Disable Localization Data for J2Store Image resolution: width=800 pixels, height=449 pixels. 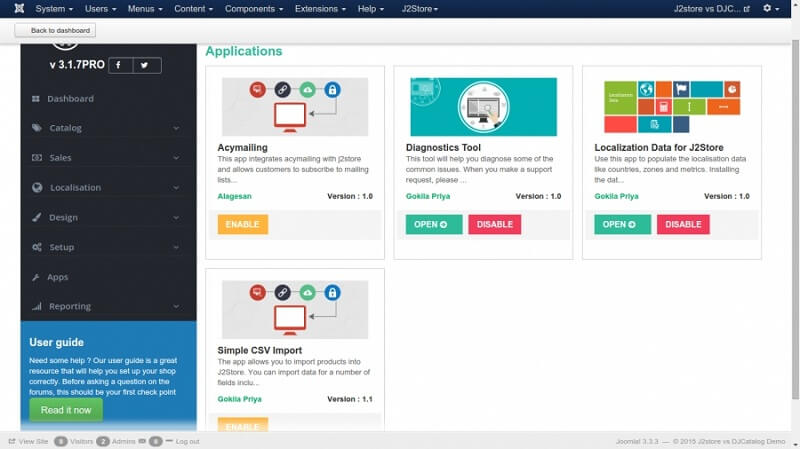(683, 224)
